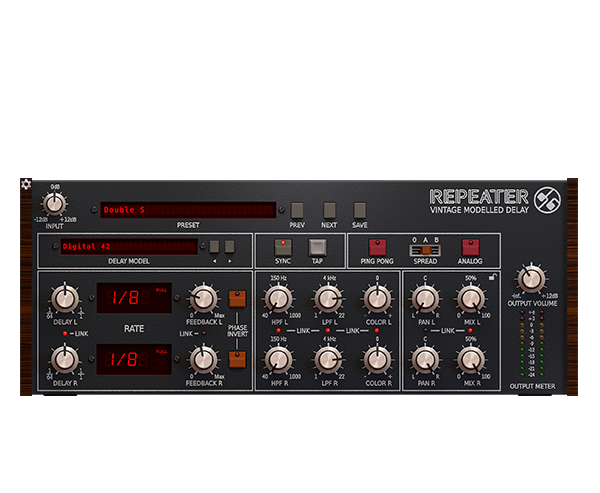
Task: Open the settings gear icon
Action: pos(26,184)
